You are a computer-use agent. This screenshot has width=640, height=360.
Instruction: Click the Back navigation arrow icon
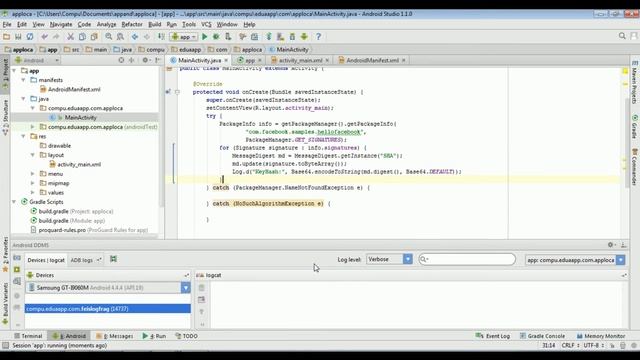(135, 37)
